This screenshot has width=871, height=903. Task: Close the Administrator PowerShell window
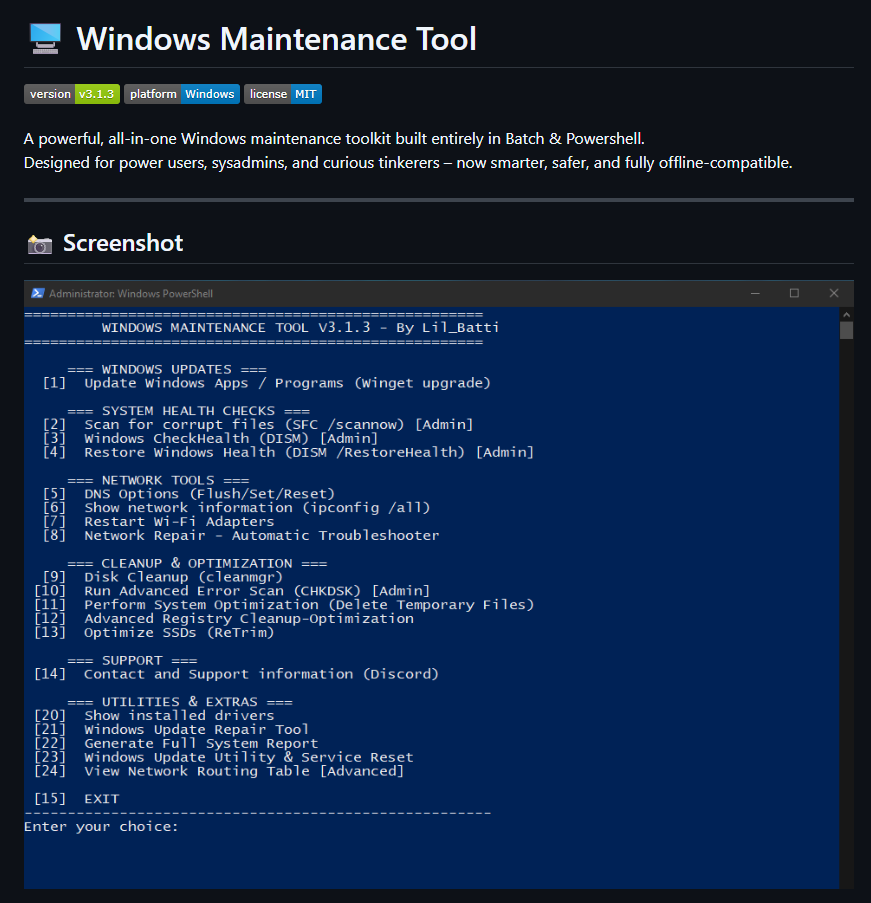pyautogui.click(x=834, y=293)
